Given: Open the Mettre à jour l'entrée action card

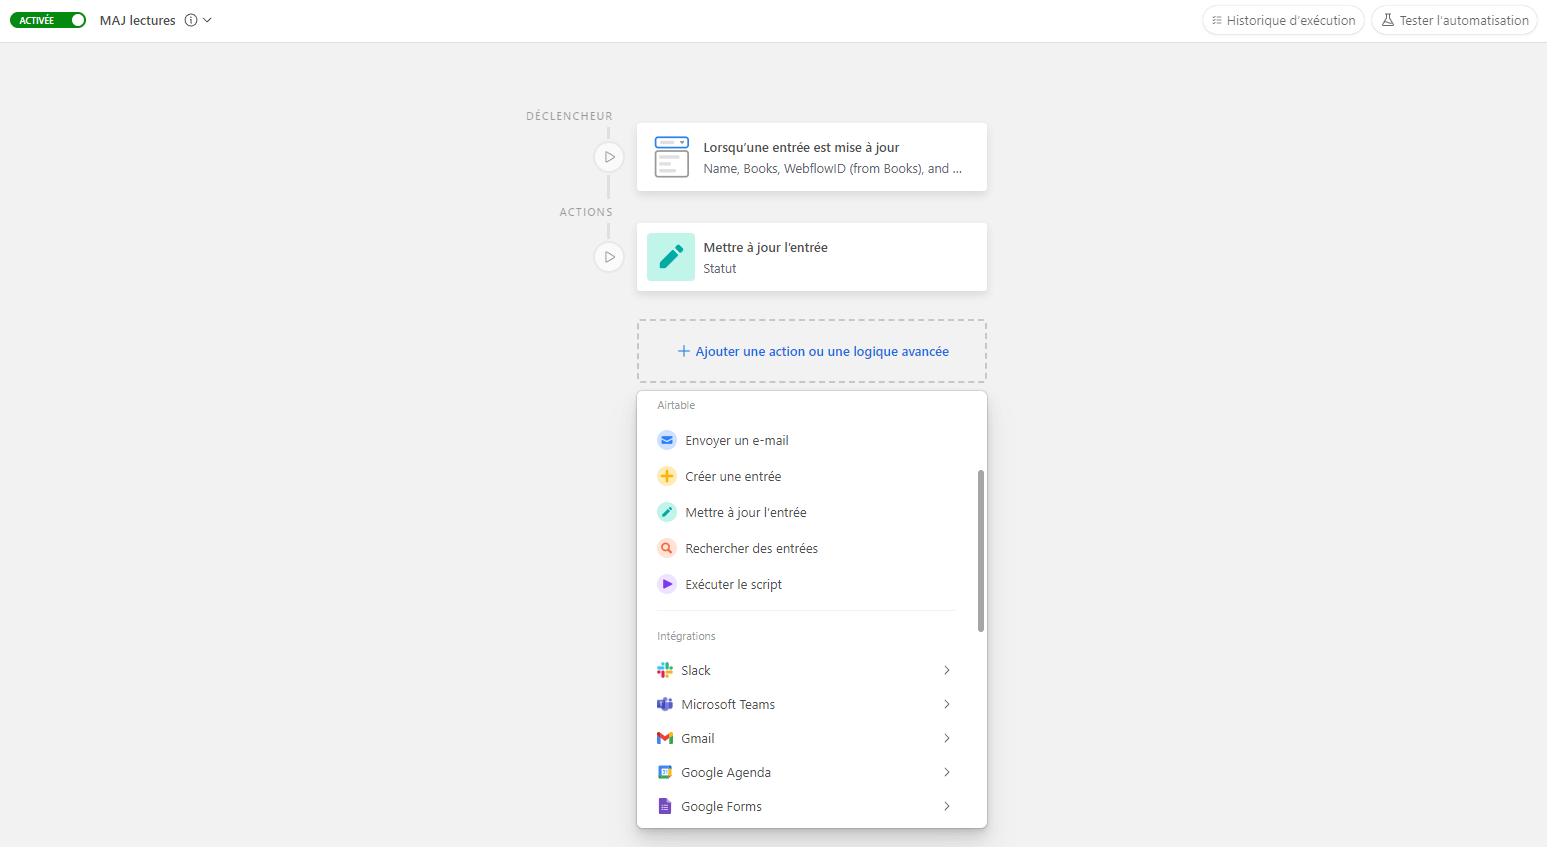Looking at the screenshot, I should 812,257.
